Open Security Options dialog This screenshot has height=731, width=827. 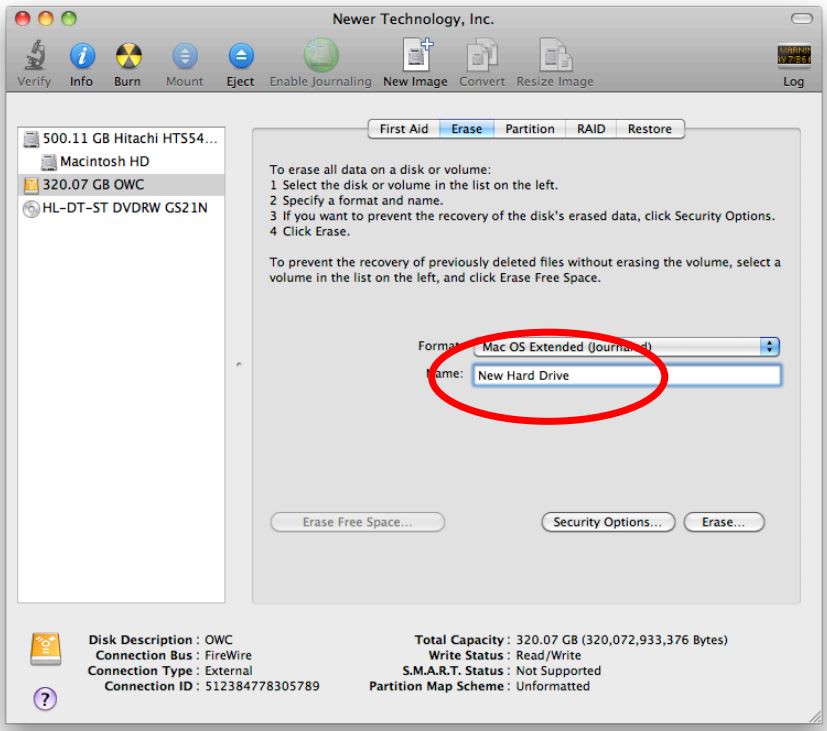pyautogui.click(x=607, y=523)
